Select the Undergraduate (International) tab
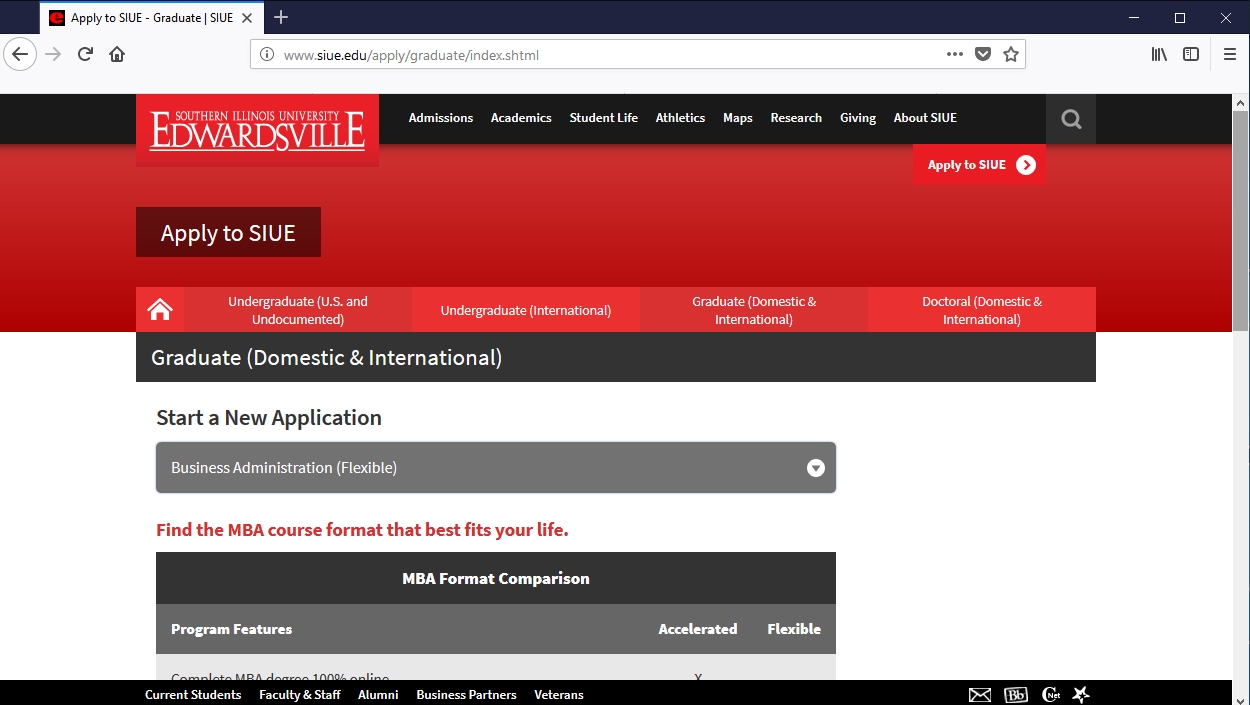 (x=525, y=310)
